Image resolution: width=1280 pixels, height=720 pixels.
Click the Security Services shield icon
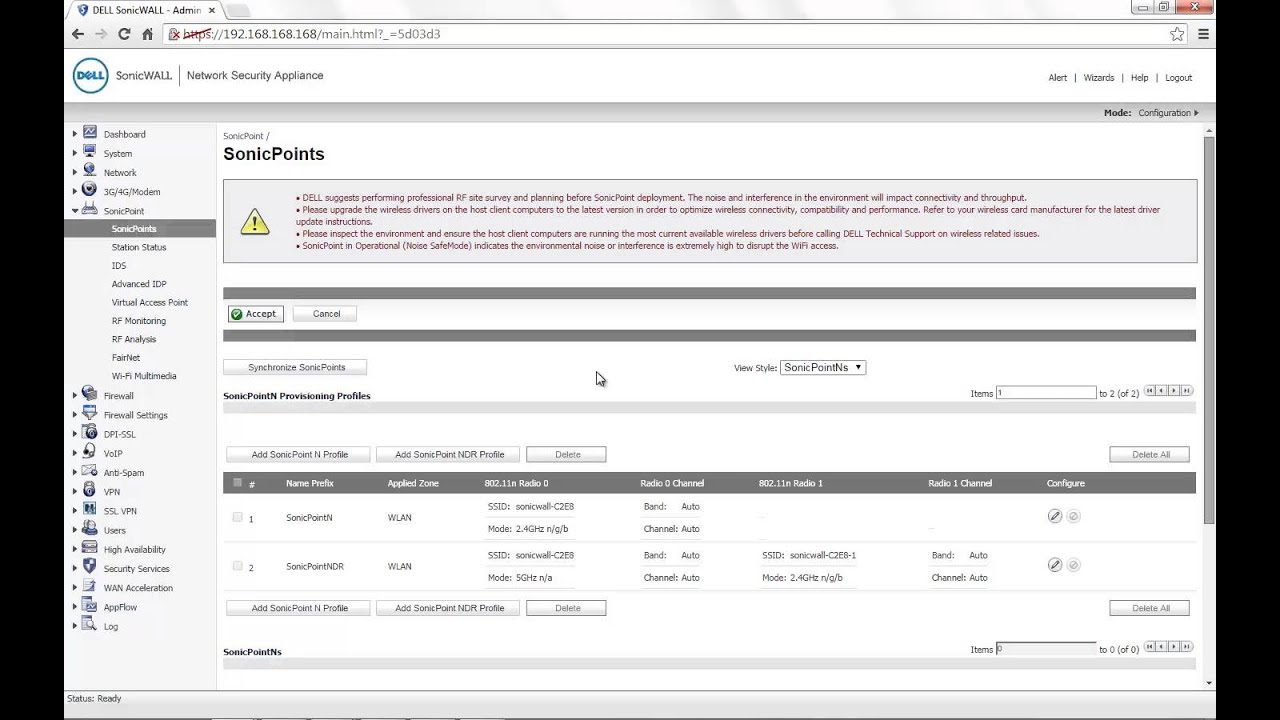[90, 567]
